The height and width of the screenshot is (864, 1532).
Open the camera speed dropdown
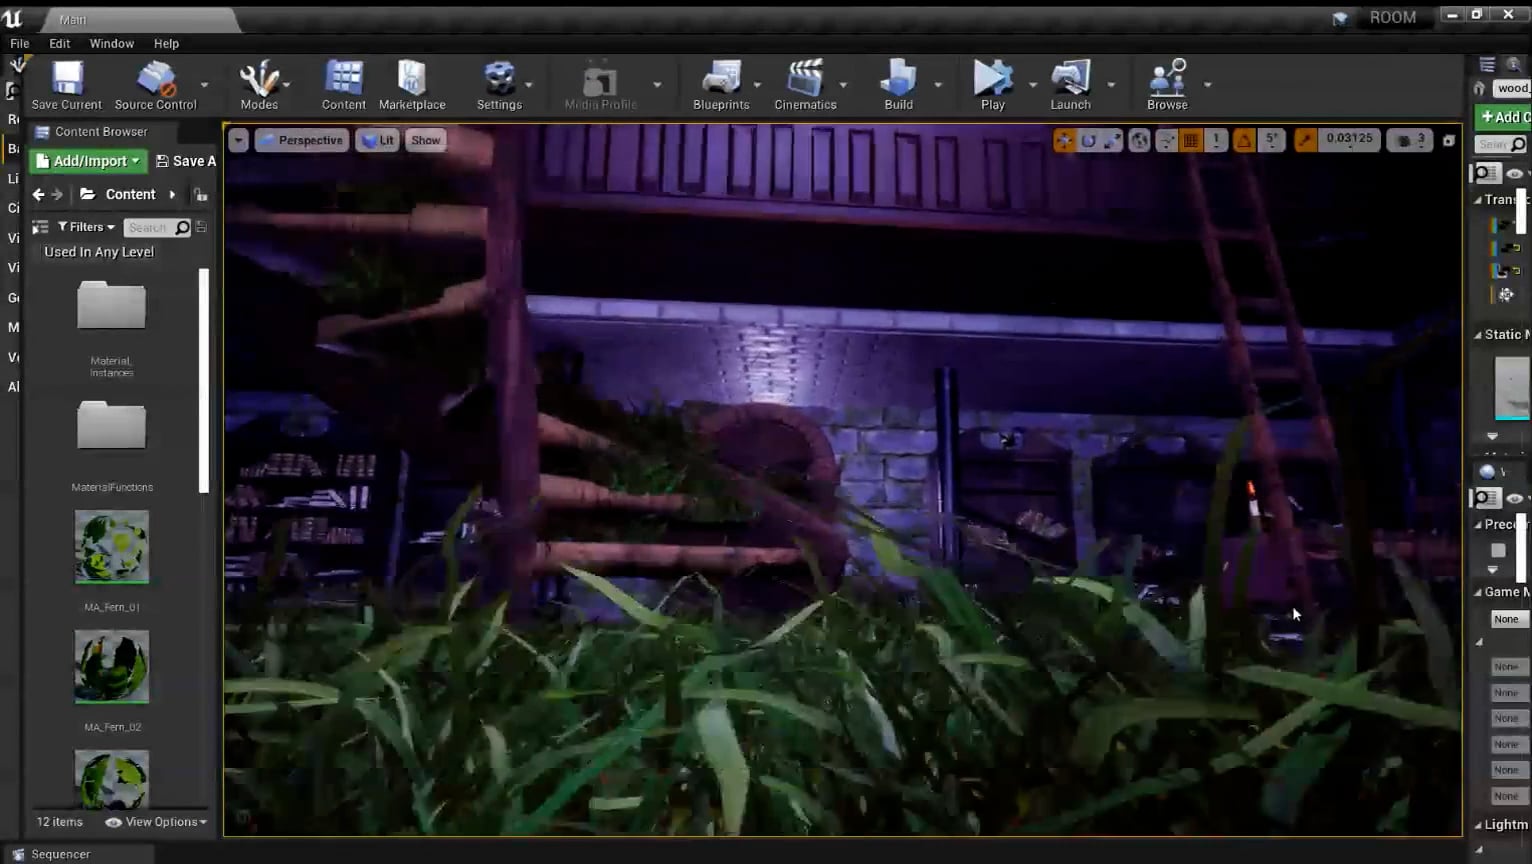[1410, 141]
